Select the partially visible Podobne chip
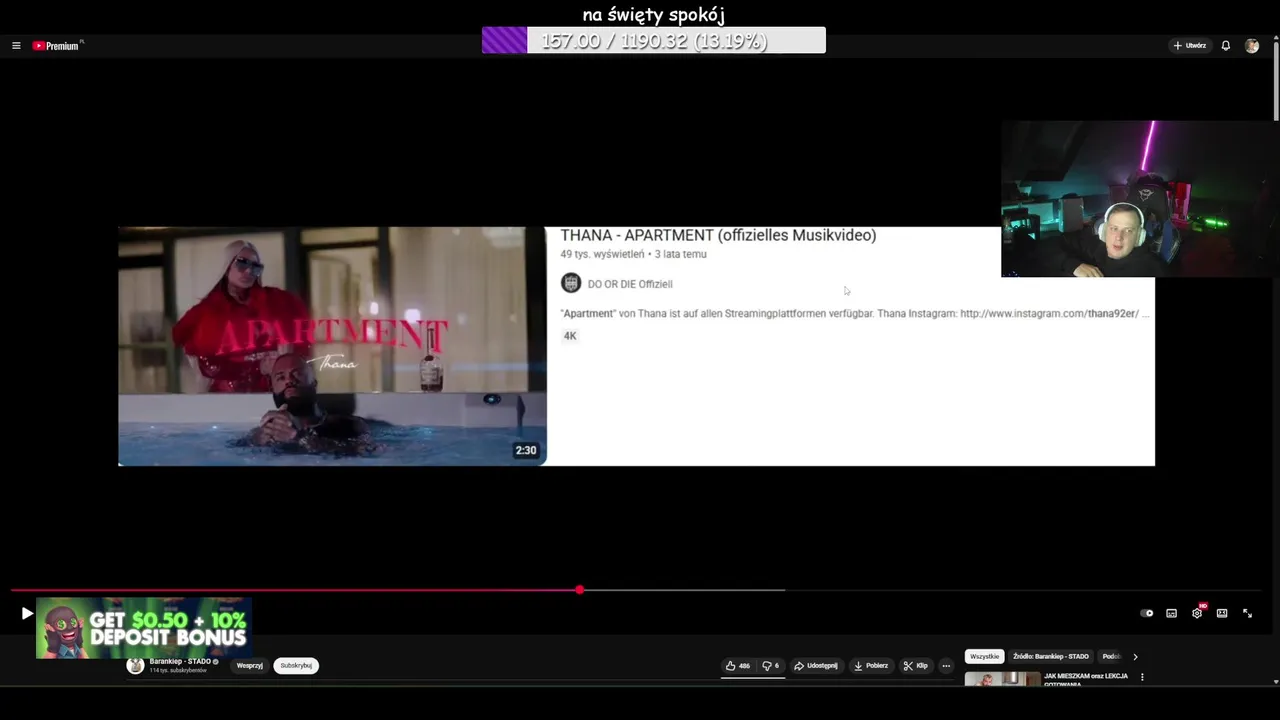 (x=1111, y=657)
